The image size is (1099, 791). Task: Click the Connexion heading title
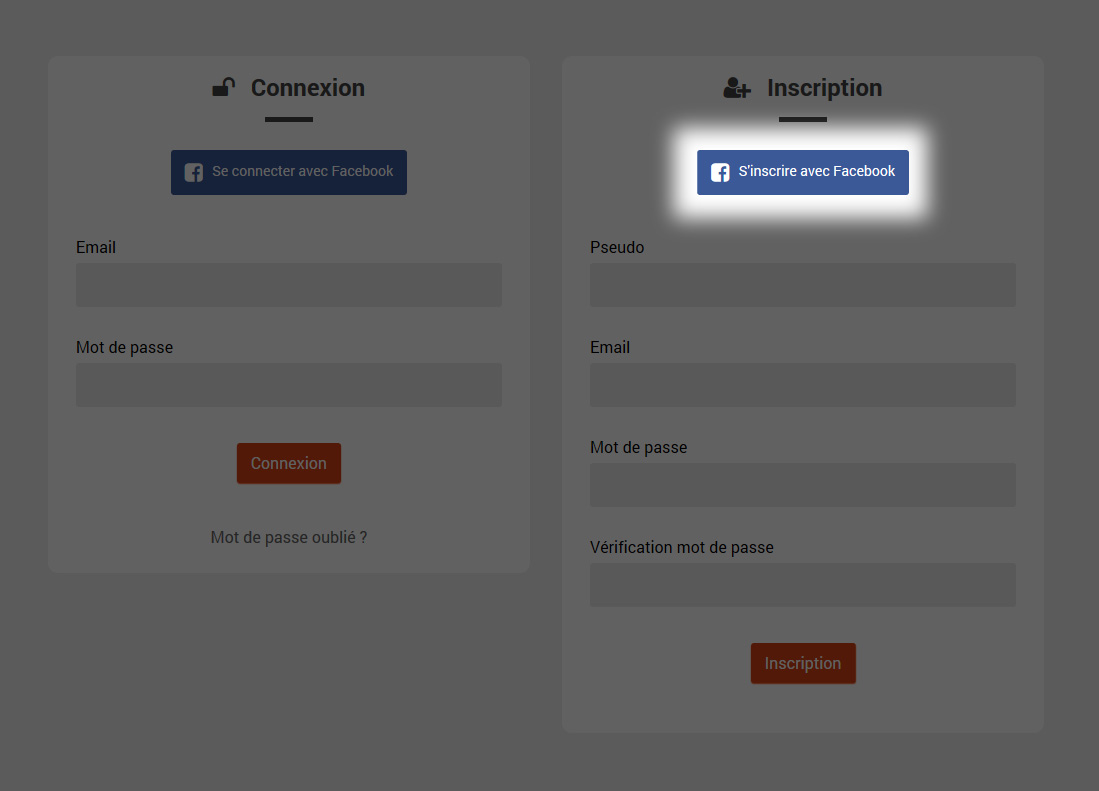coord(308,88)
